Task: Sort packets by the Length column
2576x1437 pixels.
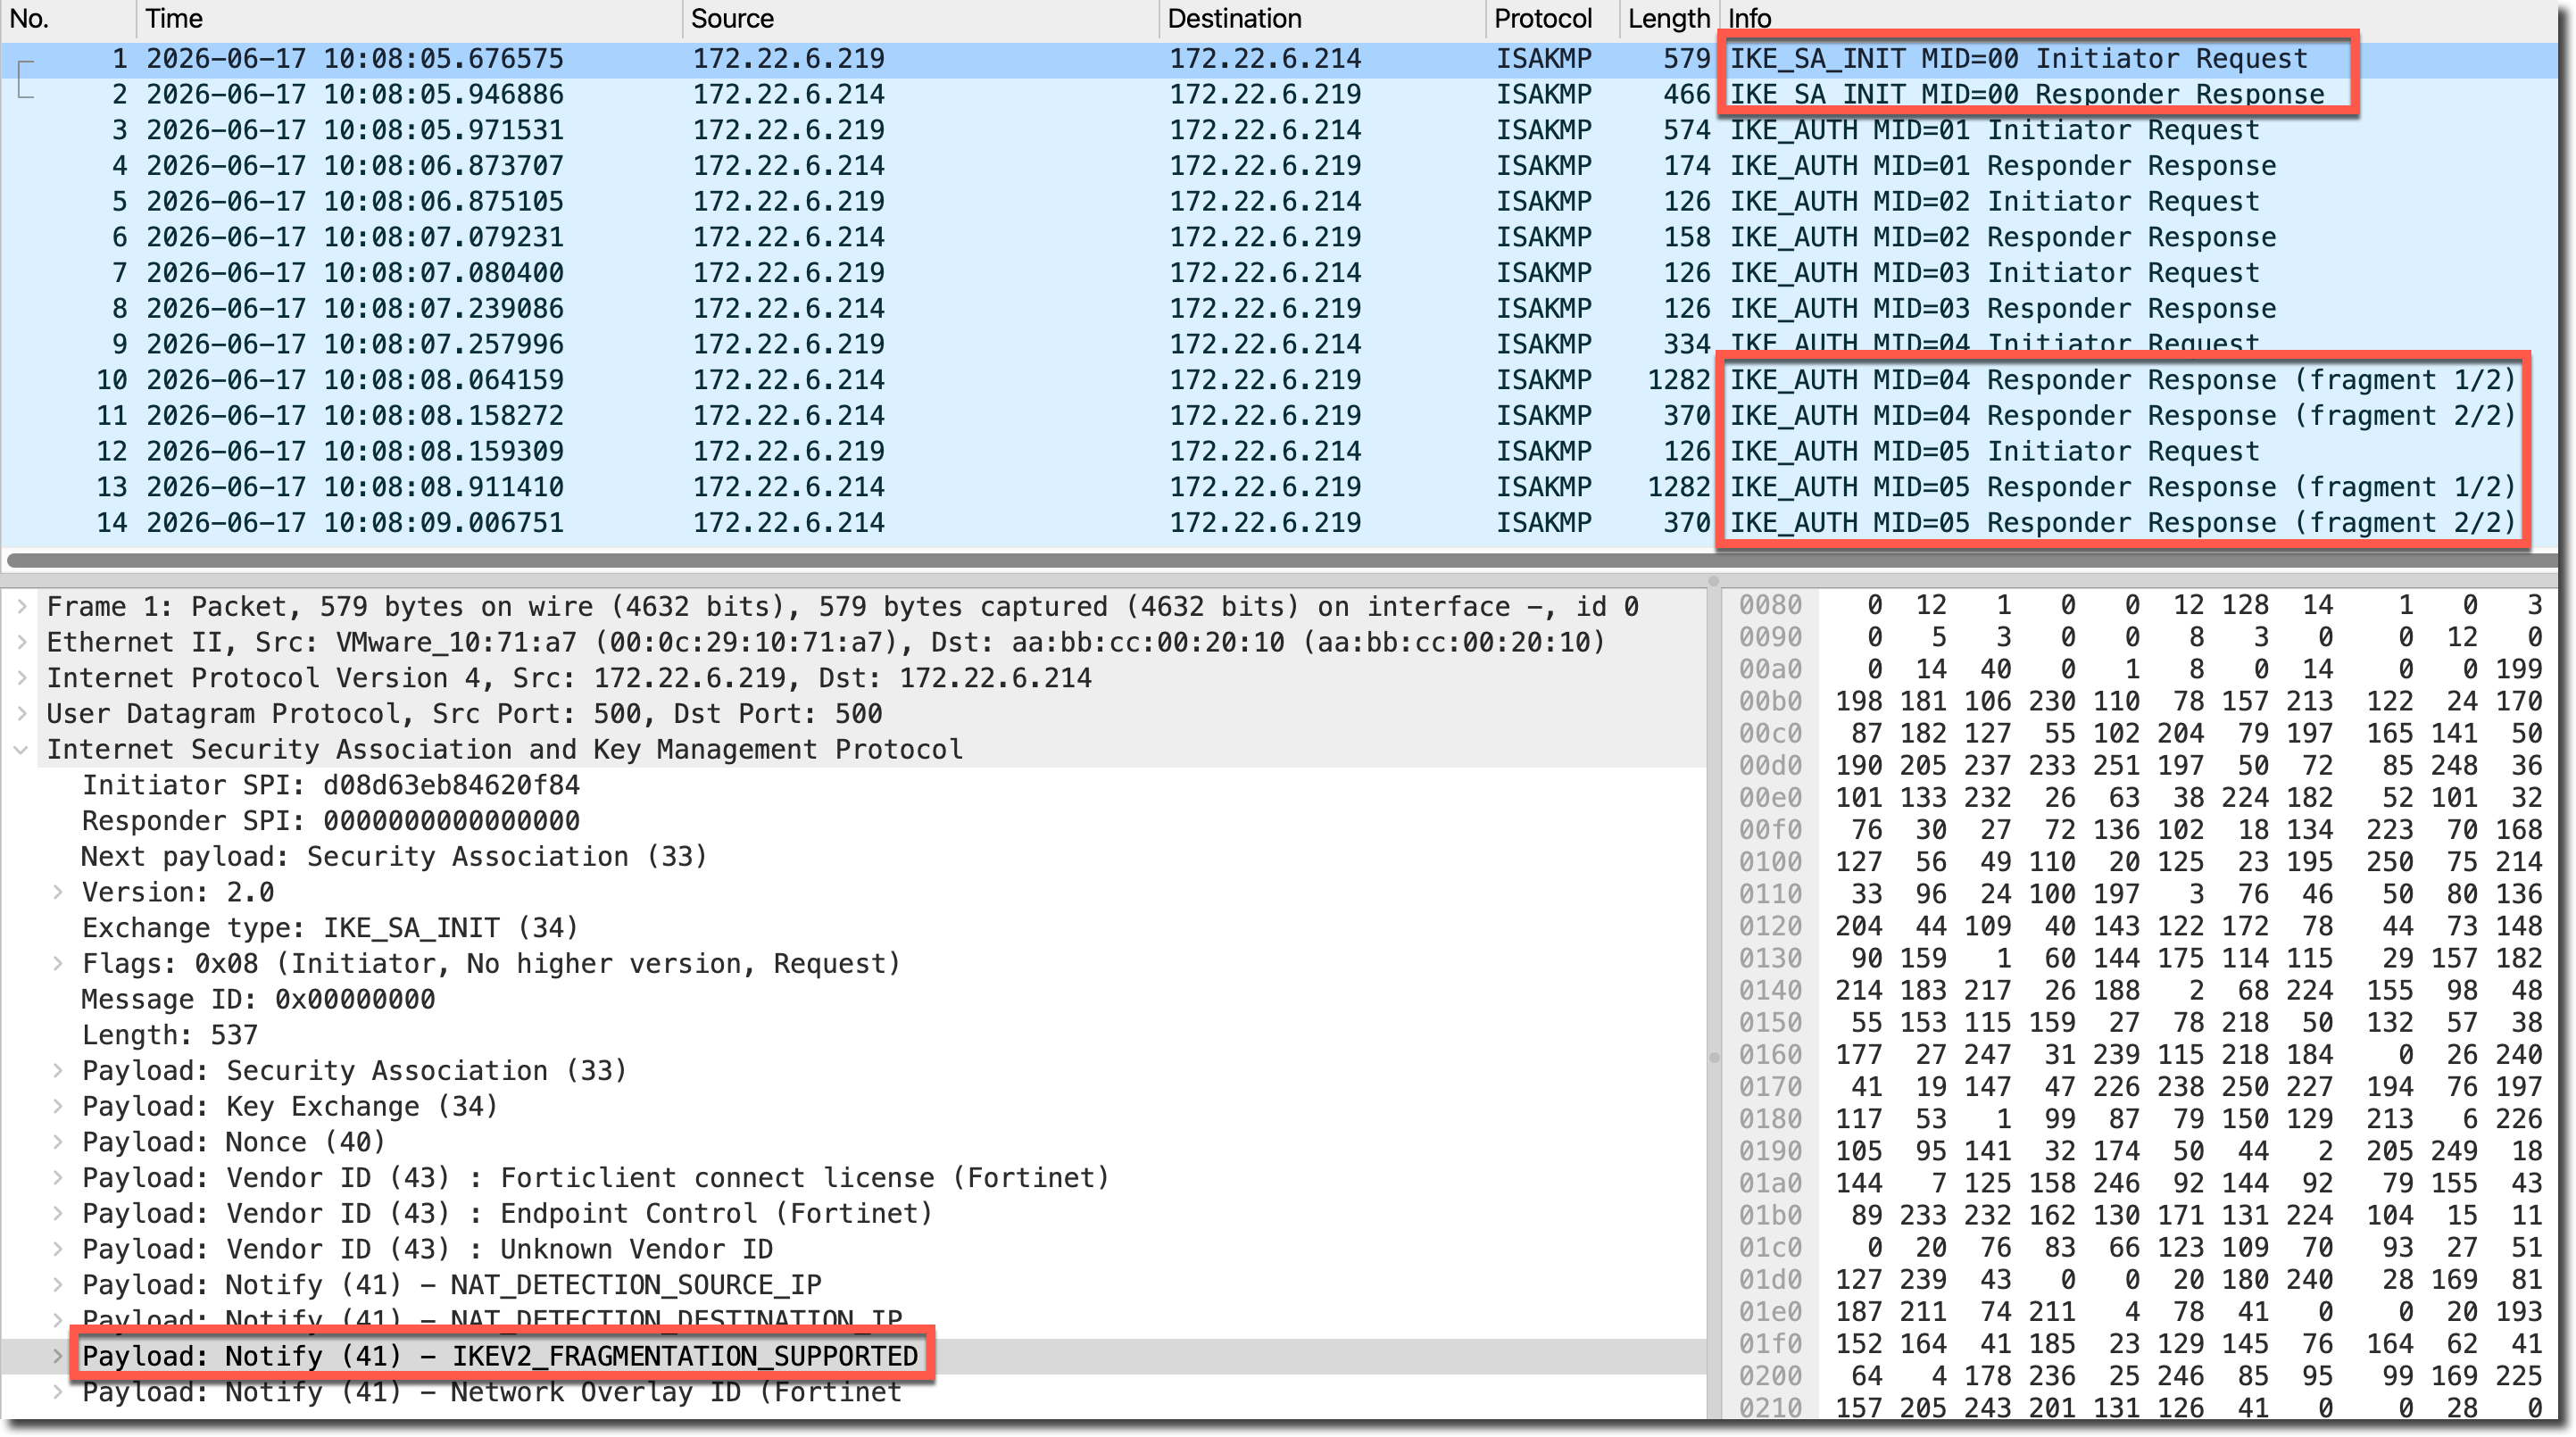Action: pos(1668,18)
